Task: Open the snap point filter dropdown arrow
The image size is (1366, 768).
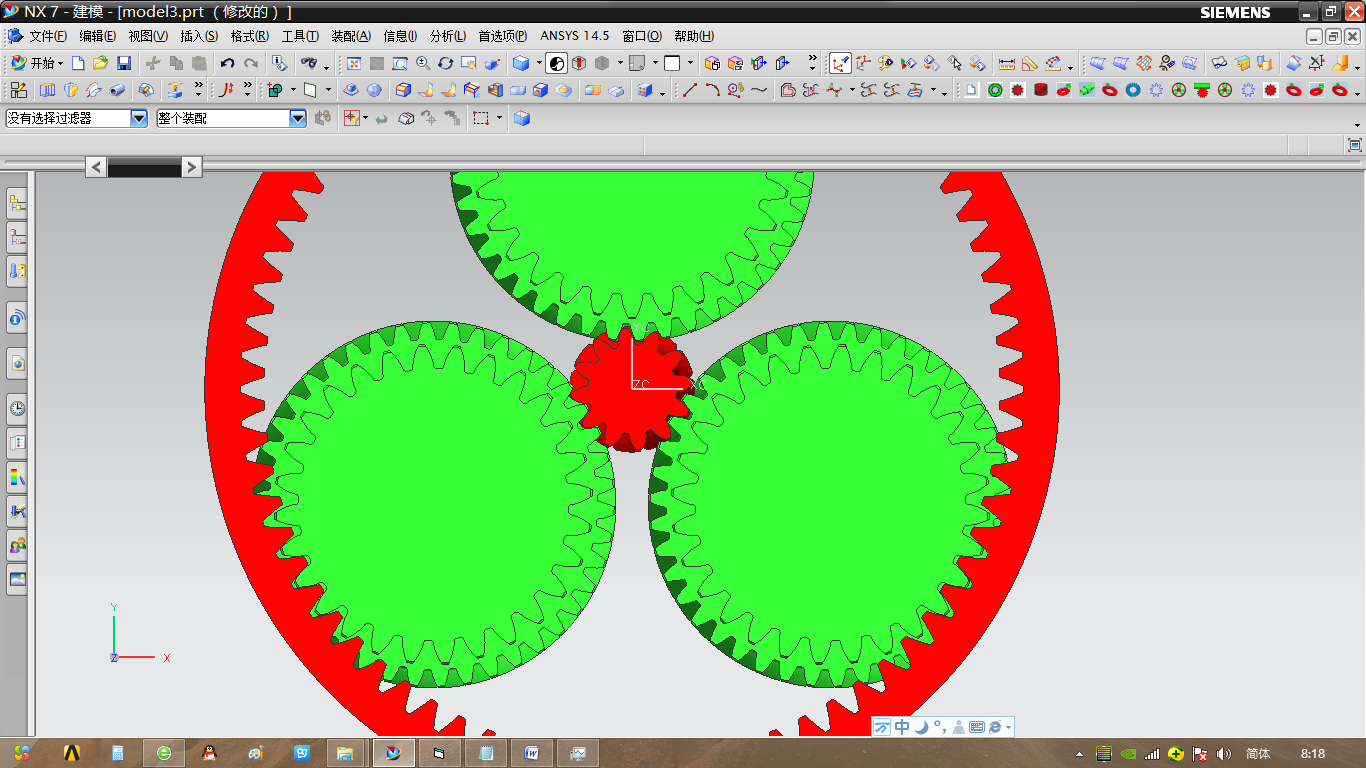Action: 365,118
